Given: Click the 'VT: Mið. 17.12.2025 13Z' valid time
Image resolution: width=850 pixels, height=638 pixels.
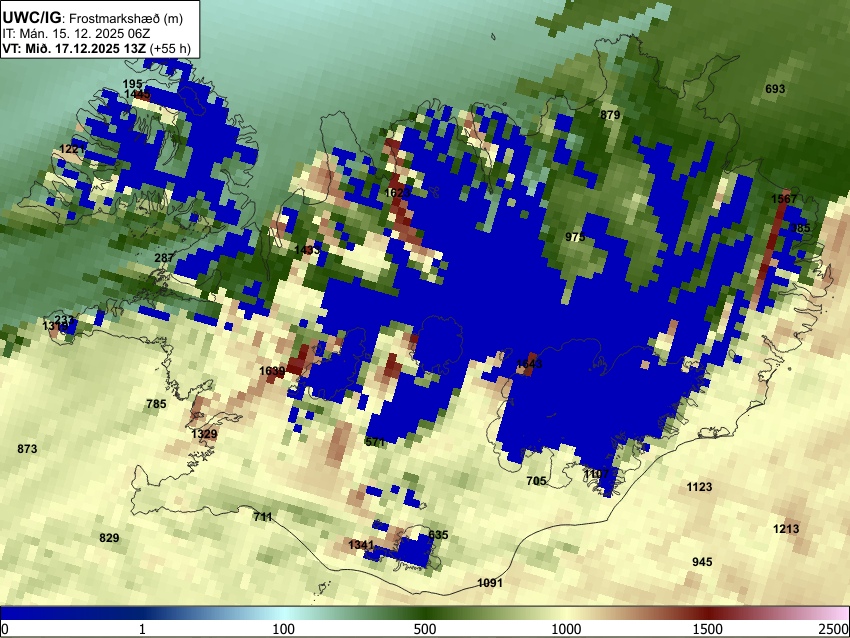Looking at the screenshot, I should coord(74,49).
